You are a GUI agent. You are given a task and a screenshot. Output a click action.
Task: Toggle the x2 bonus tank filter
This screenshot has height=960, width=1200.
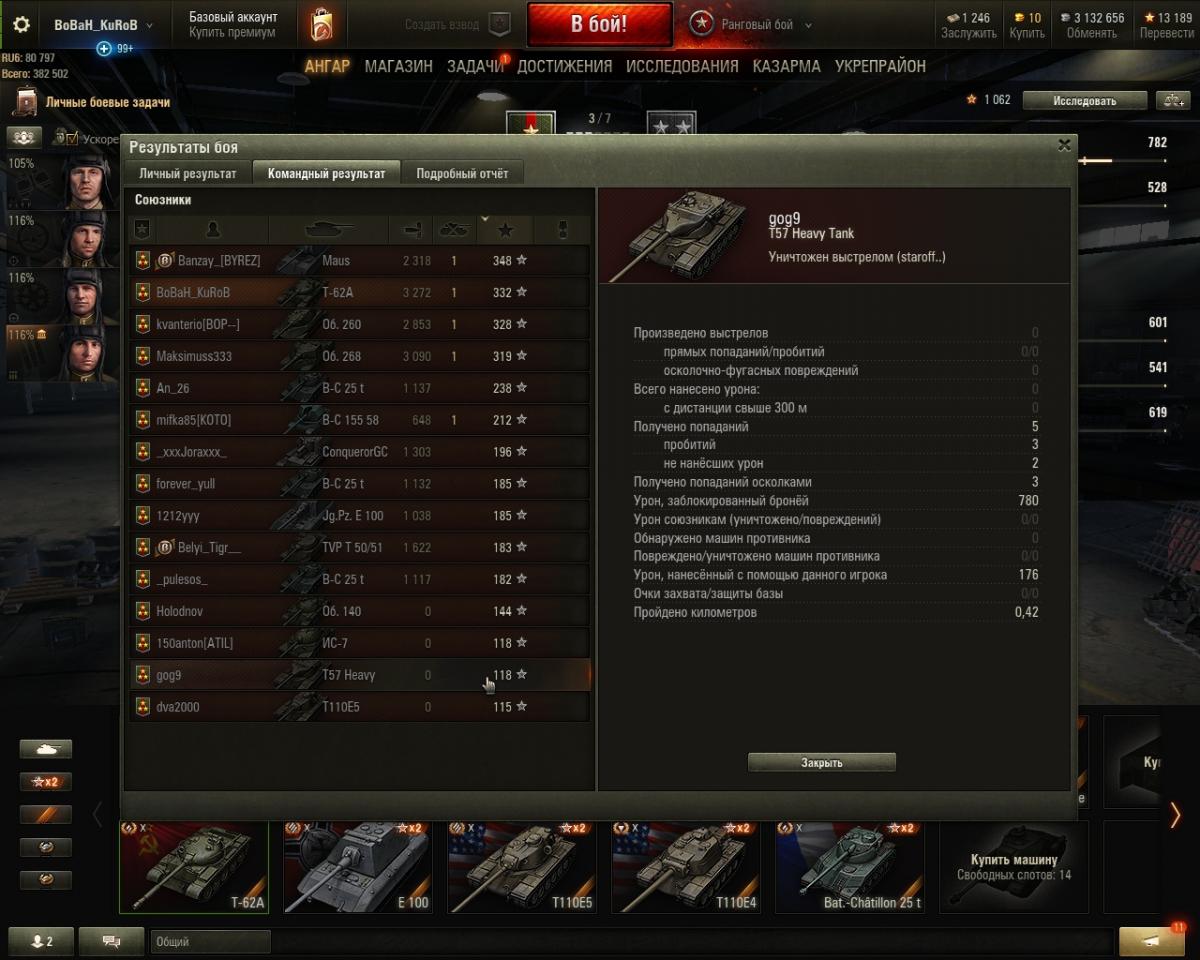[46, 782]
